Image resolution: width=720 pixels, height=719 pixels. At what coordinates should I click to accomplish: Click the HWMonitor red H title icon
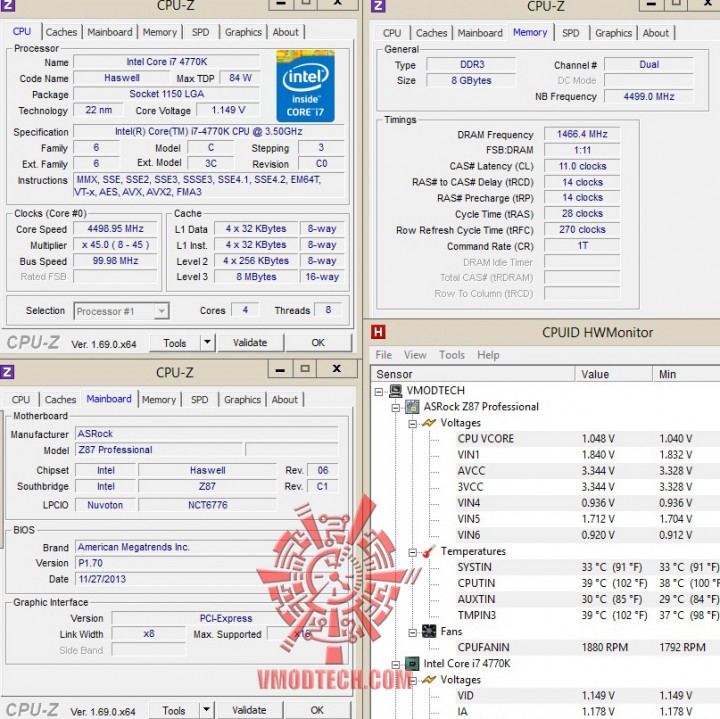click(378, 332)
